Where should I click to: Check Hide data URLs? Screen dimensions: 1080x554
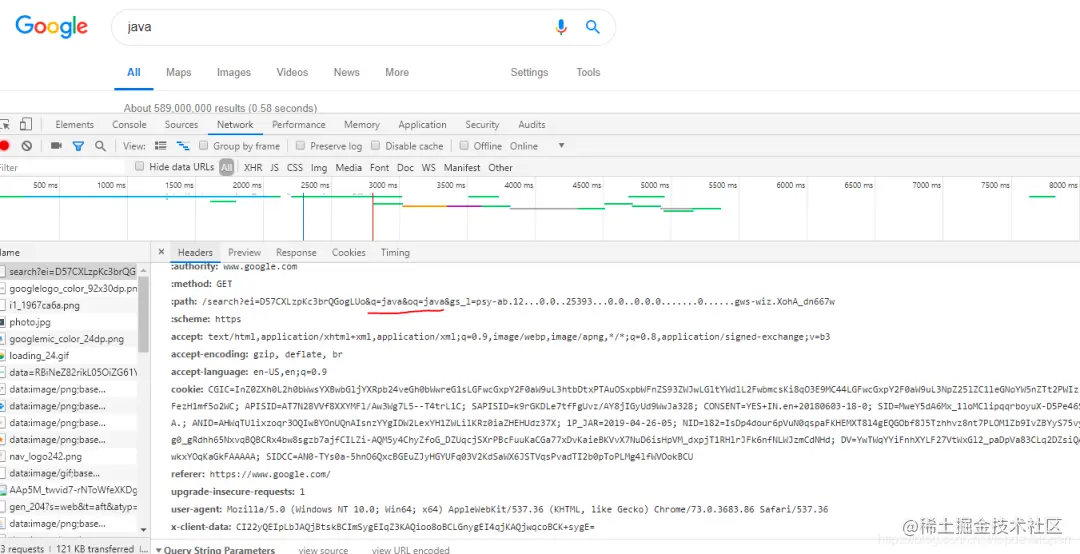140,166
